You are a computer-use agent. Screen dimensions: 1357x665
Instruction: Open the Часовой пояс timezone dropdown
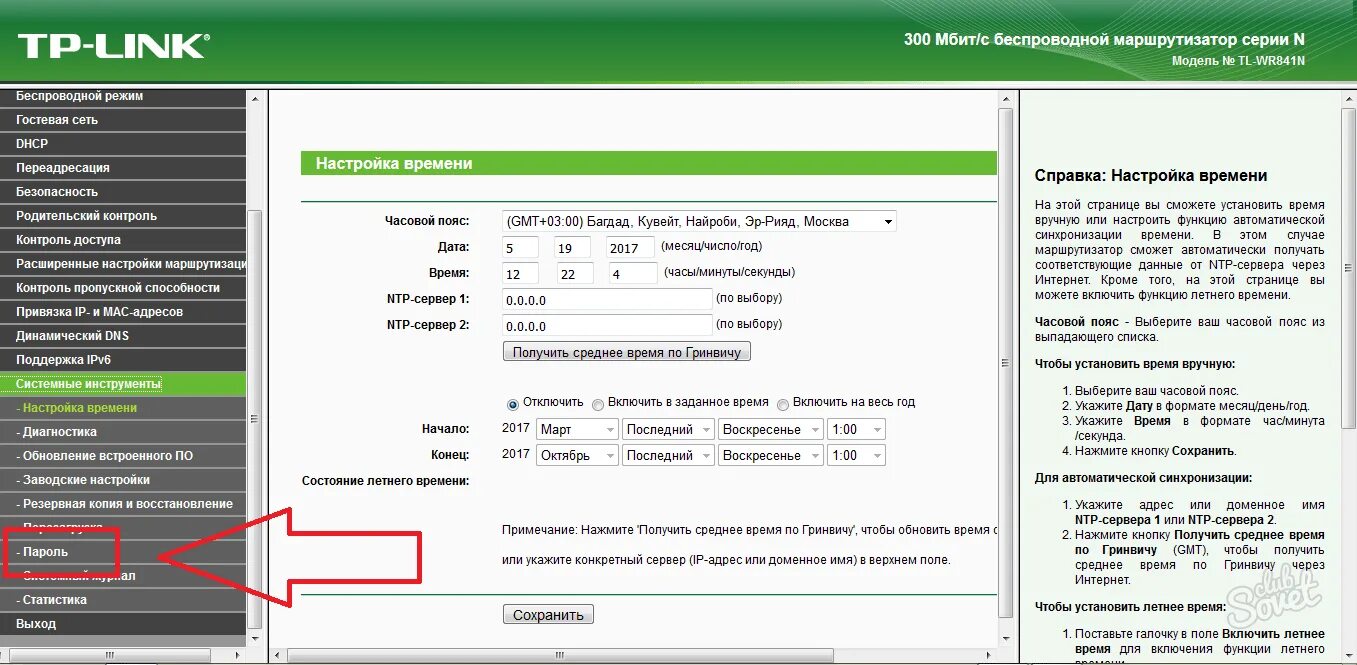click(699, 221)
